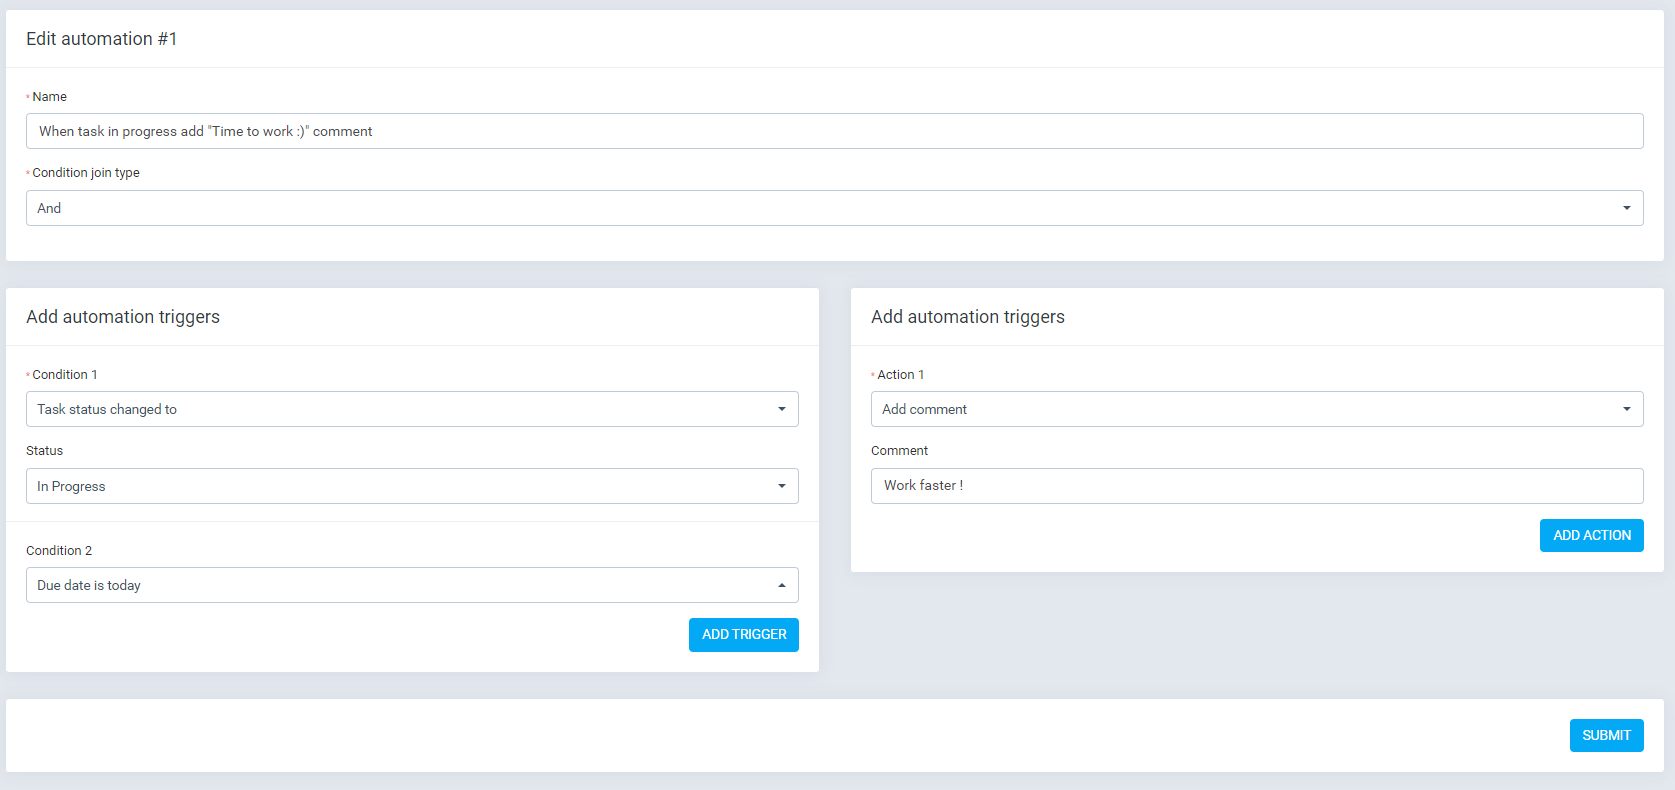Click the Condition join type label

[x=86, y=173]
